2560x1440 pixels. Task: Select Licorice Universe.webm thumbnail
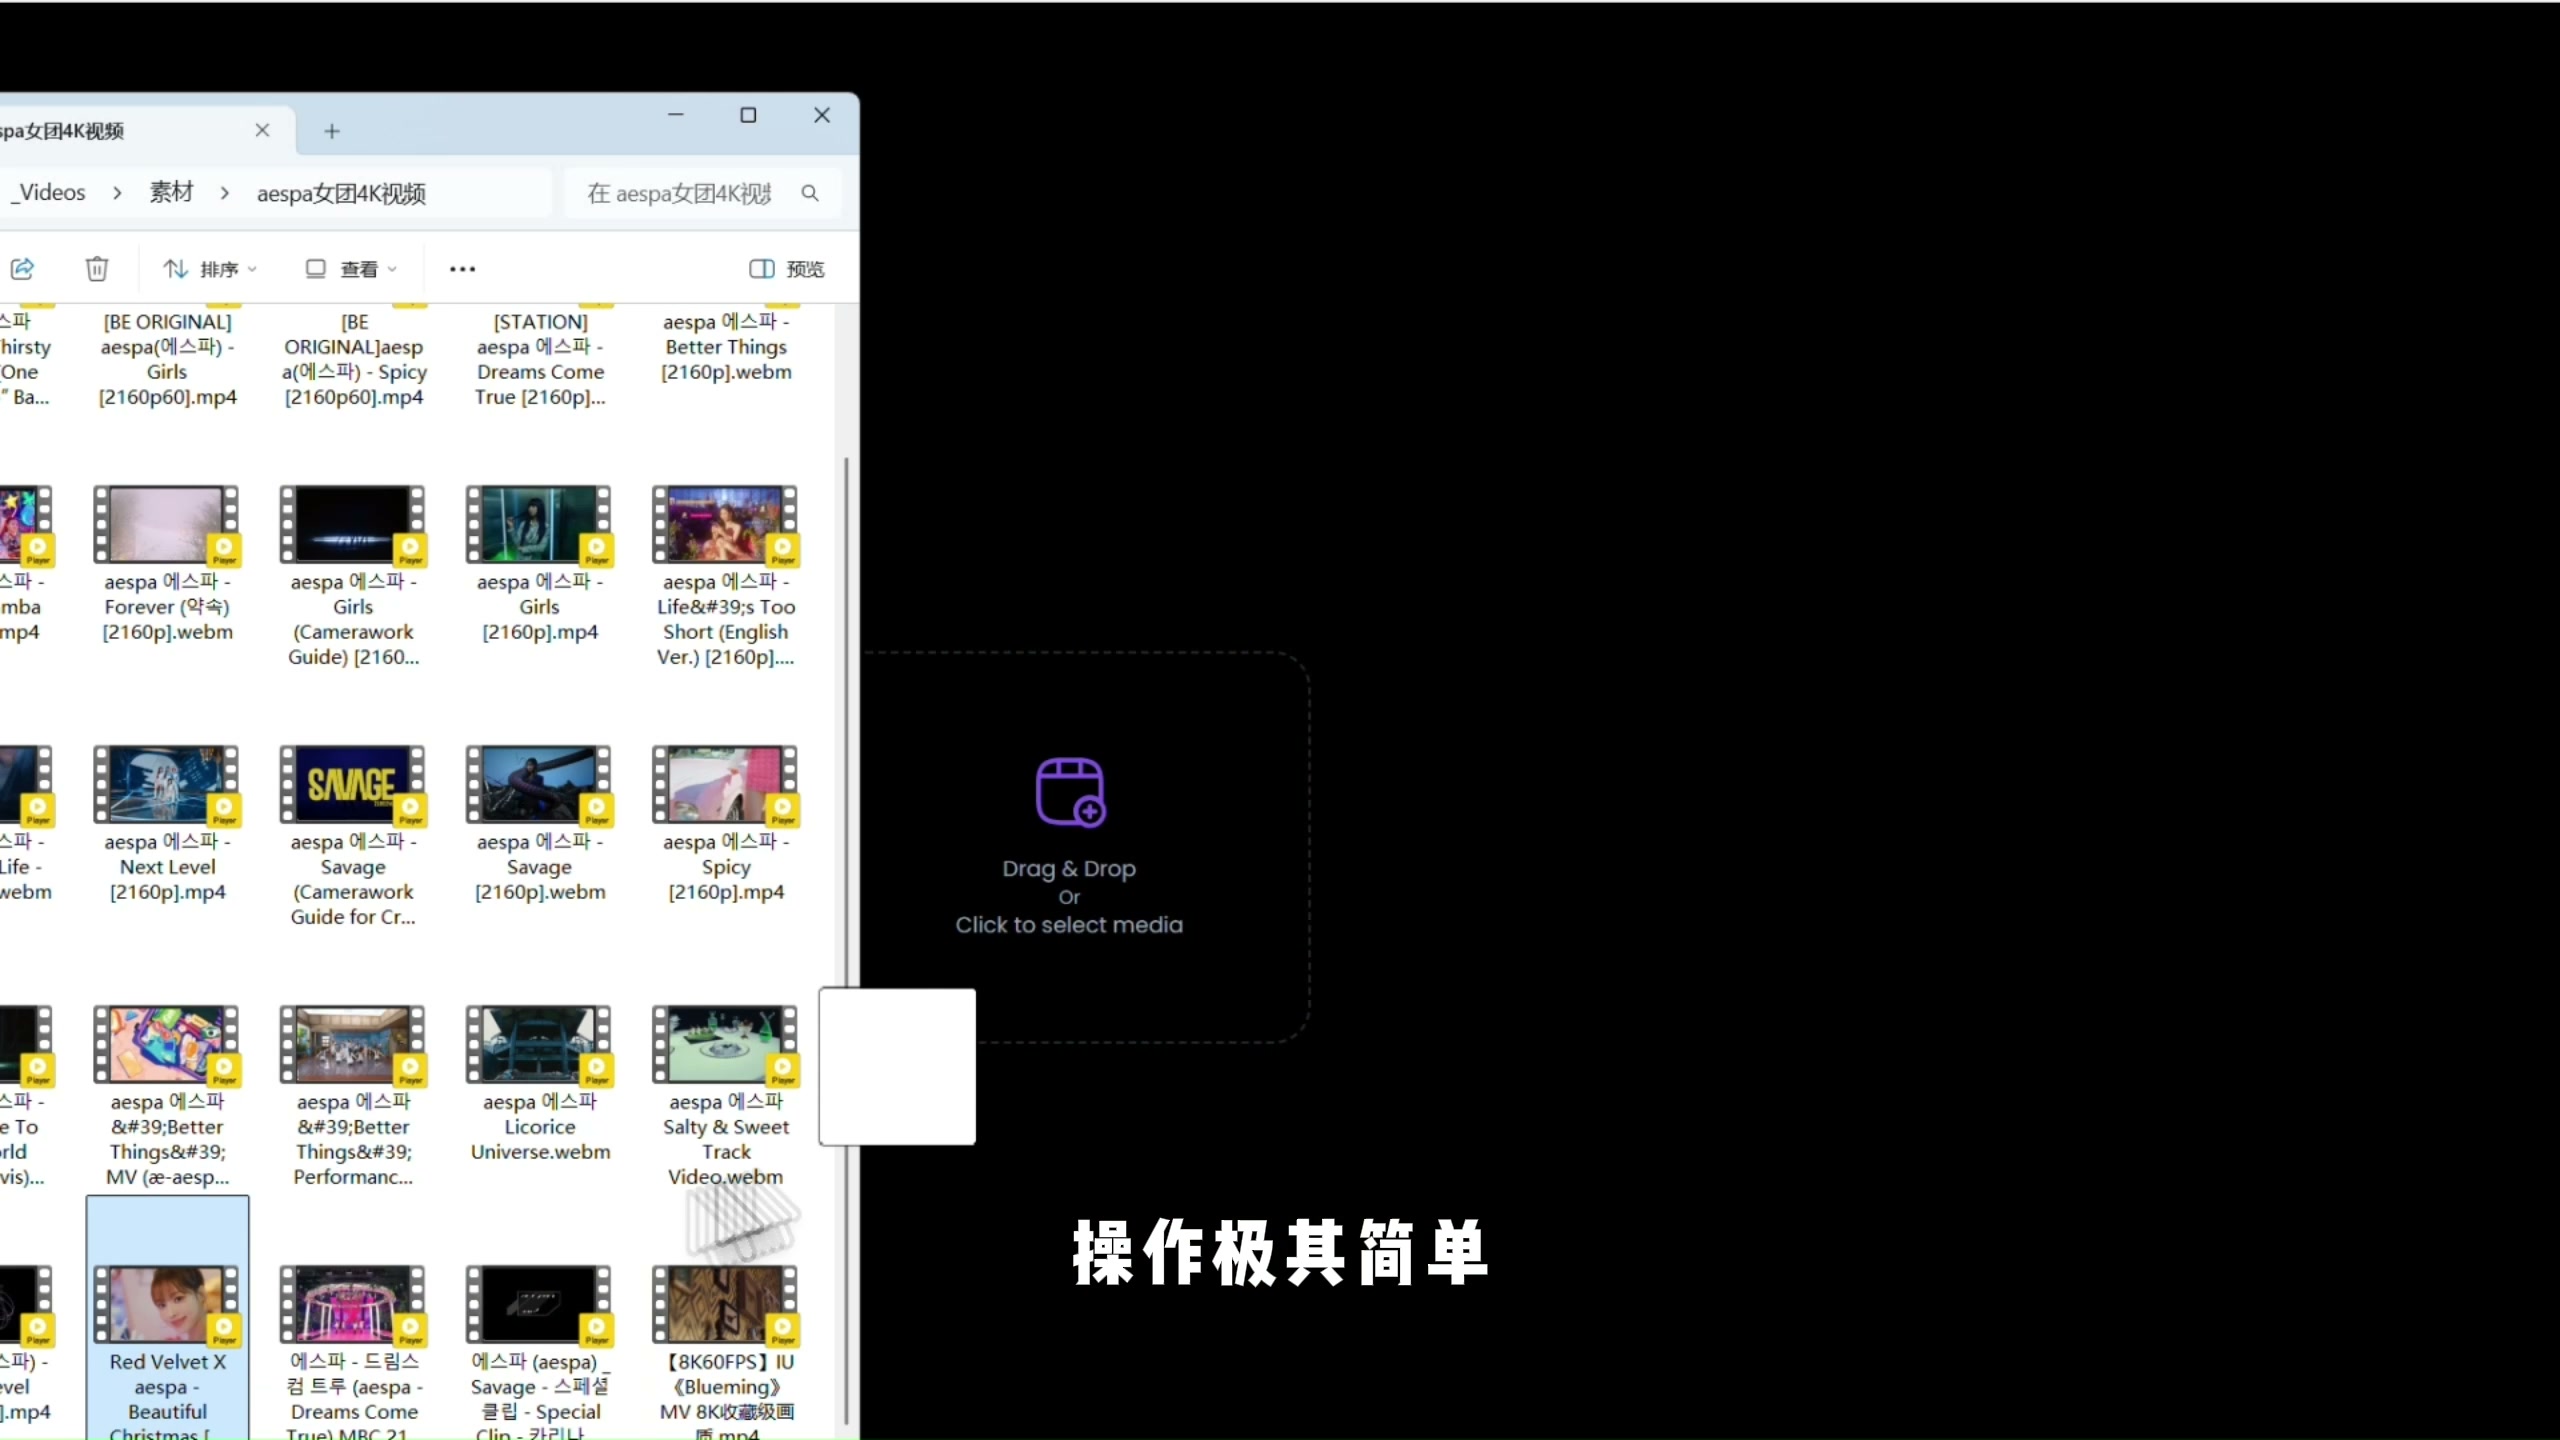tap(538, 1044)
